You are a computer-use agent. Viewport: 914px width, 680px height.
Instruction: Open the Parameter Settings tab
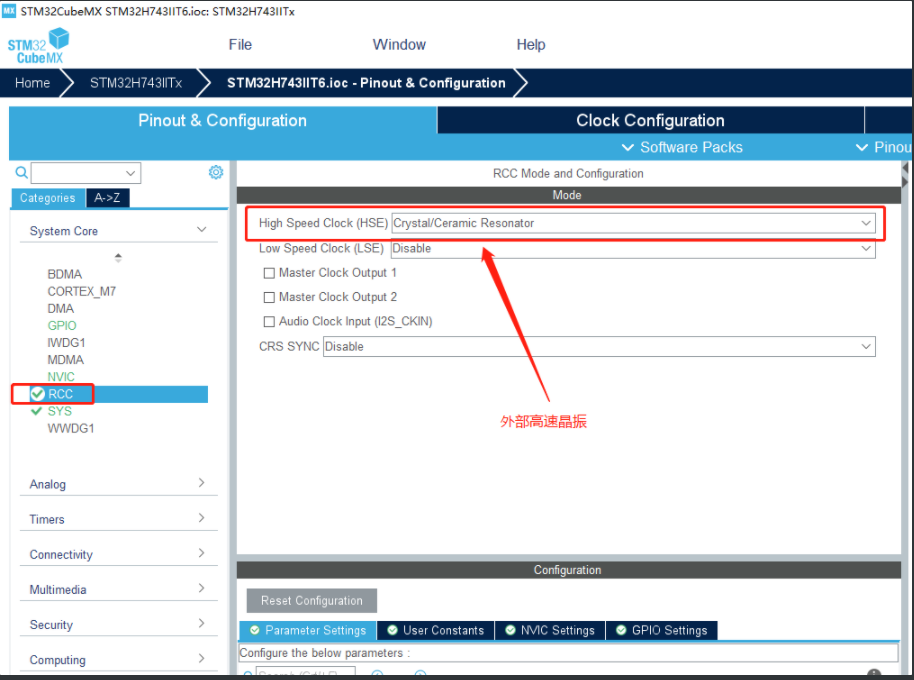point(308,630)
